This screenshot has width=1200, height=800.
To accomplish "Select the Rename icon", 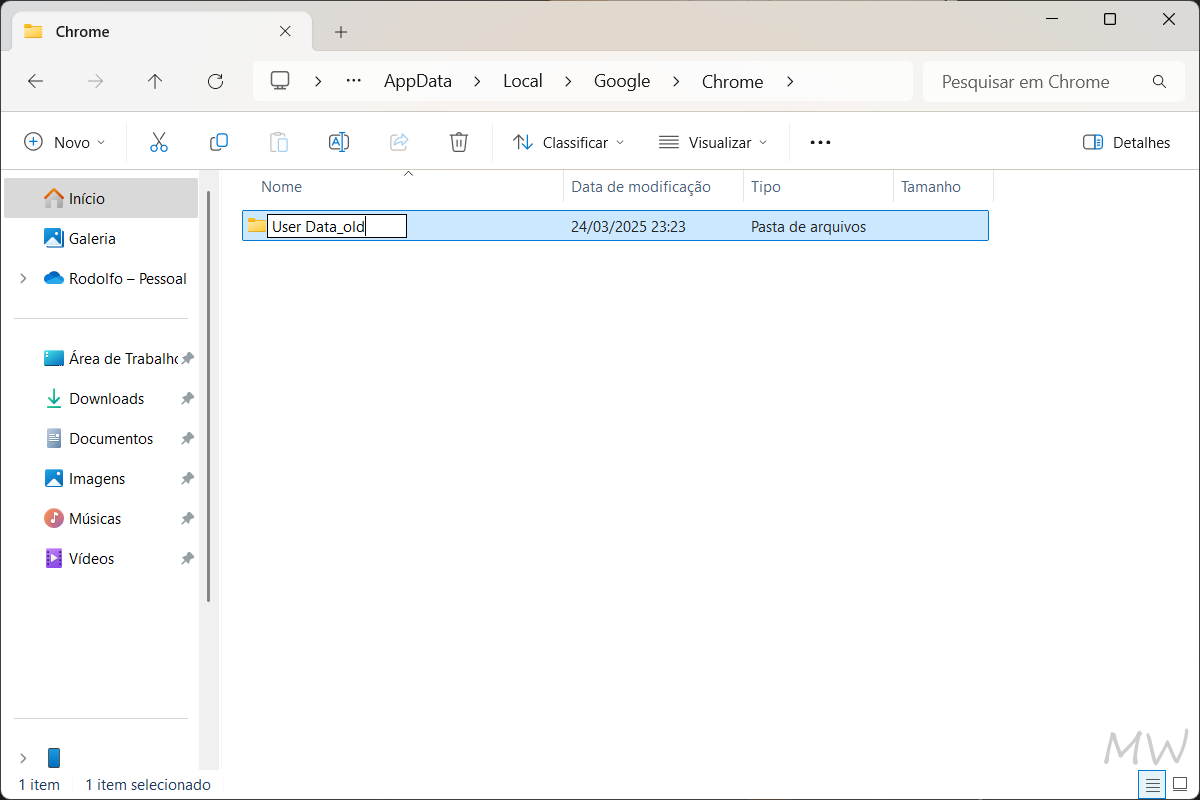I will click(x=339, y=141).
